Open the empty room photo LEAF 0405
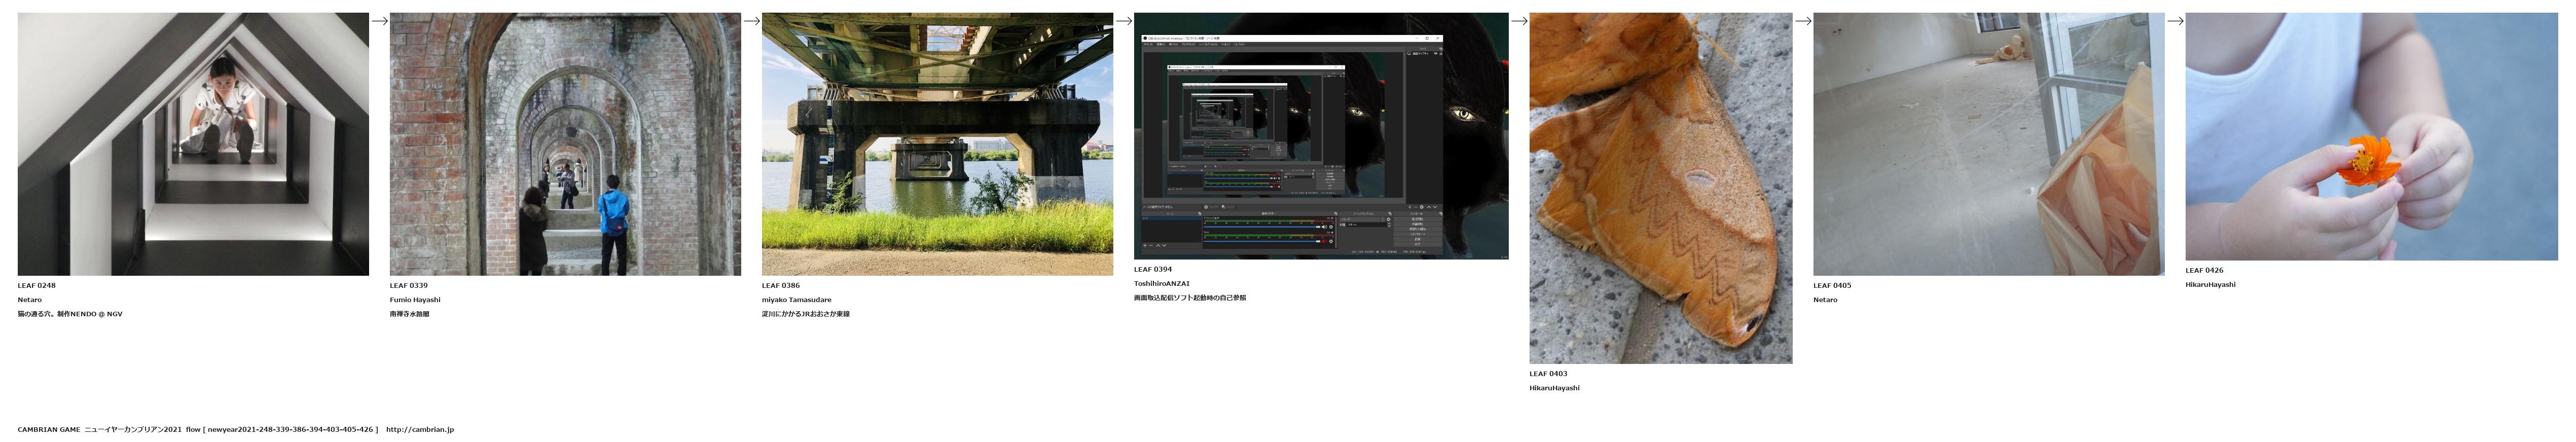2576x442 pixels. pos(1988,144)
